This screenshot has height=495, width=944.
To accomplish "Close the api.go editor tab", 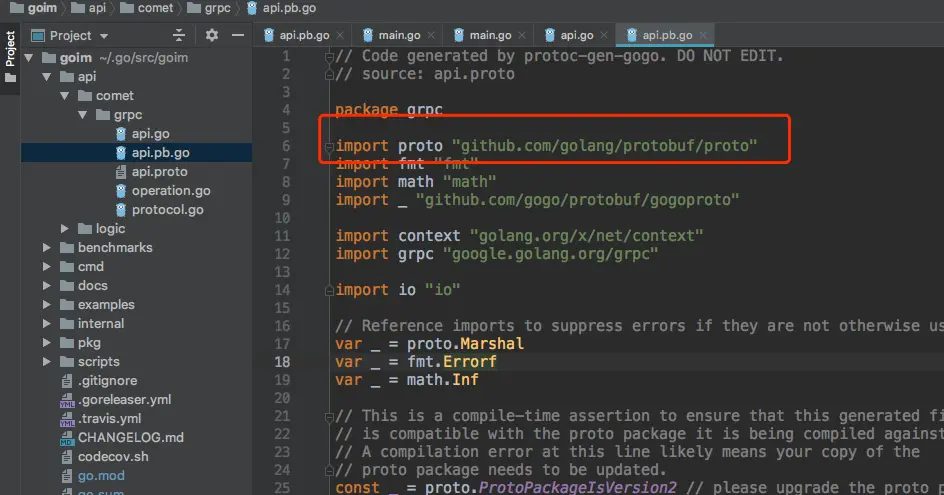I will 604,36.
